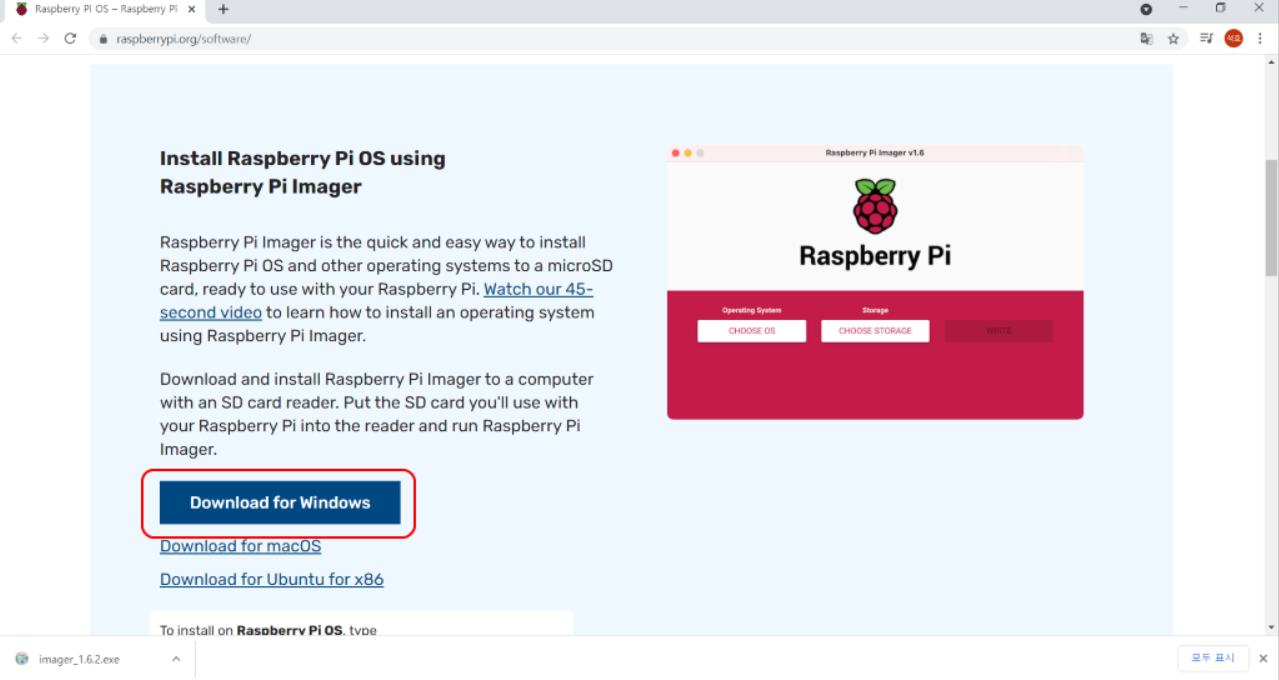Screen dimensions: 1279x680
Task: Click the 모두 표시 show all downloads button
Action: point(1213,658)
